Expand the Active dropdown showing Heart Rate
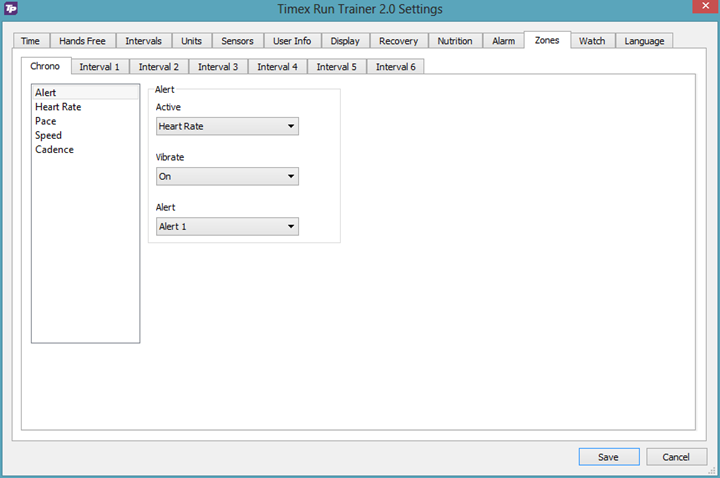Viewport: 720px width, 478px height. tap(227, 126)
